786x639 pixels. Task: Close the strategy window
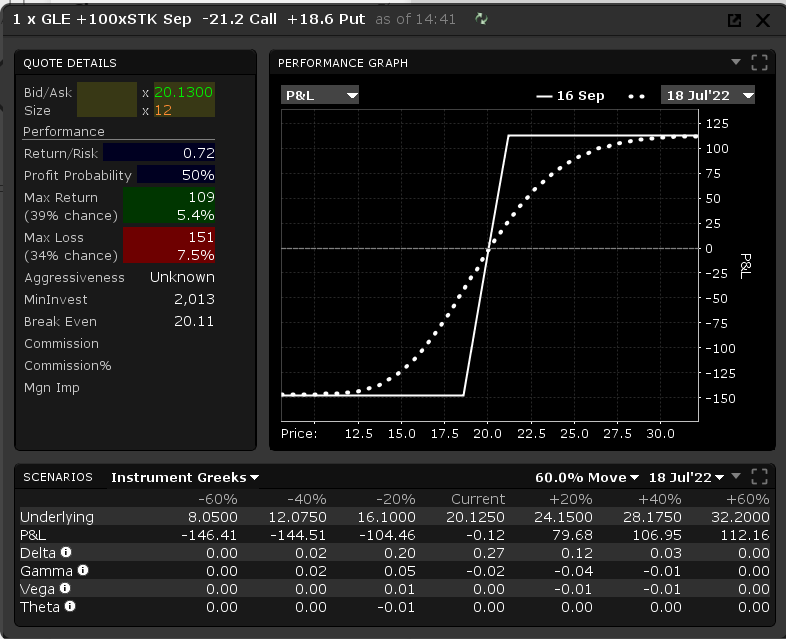pos(763,20)
